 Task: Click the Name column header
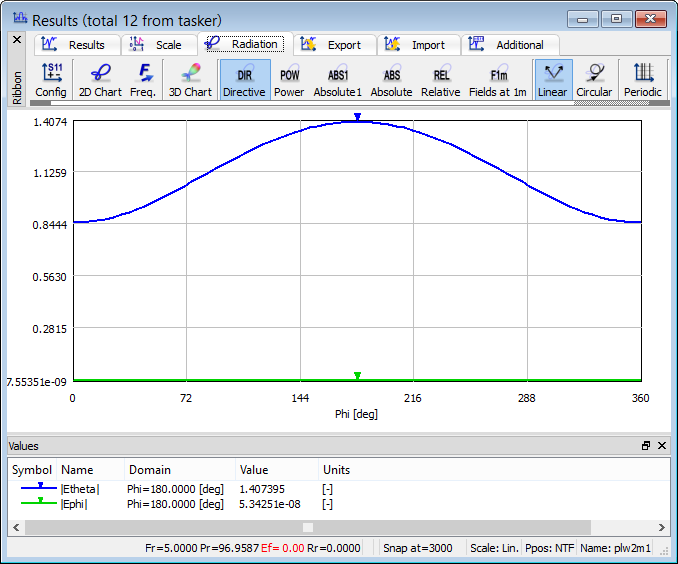90,470
